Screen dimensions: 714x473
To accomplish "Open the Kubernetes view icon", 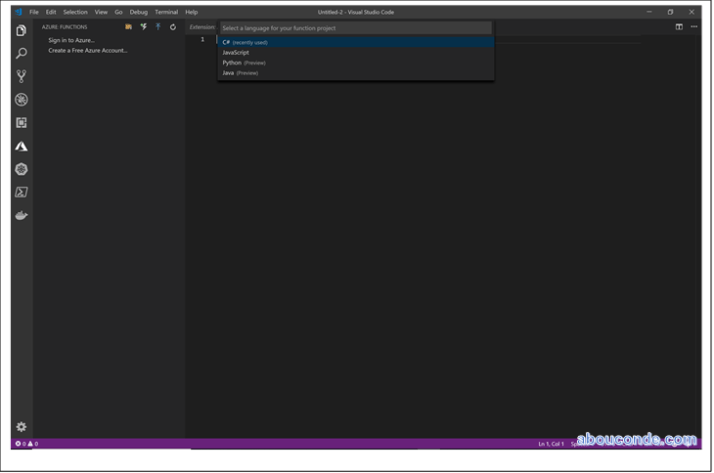I will point(21,169).
